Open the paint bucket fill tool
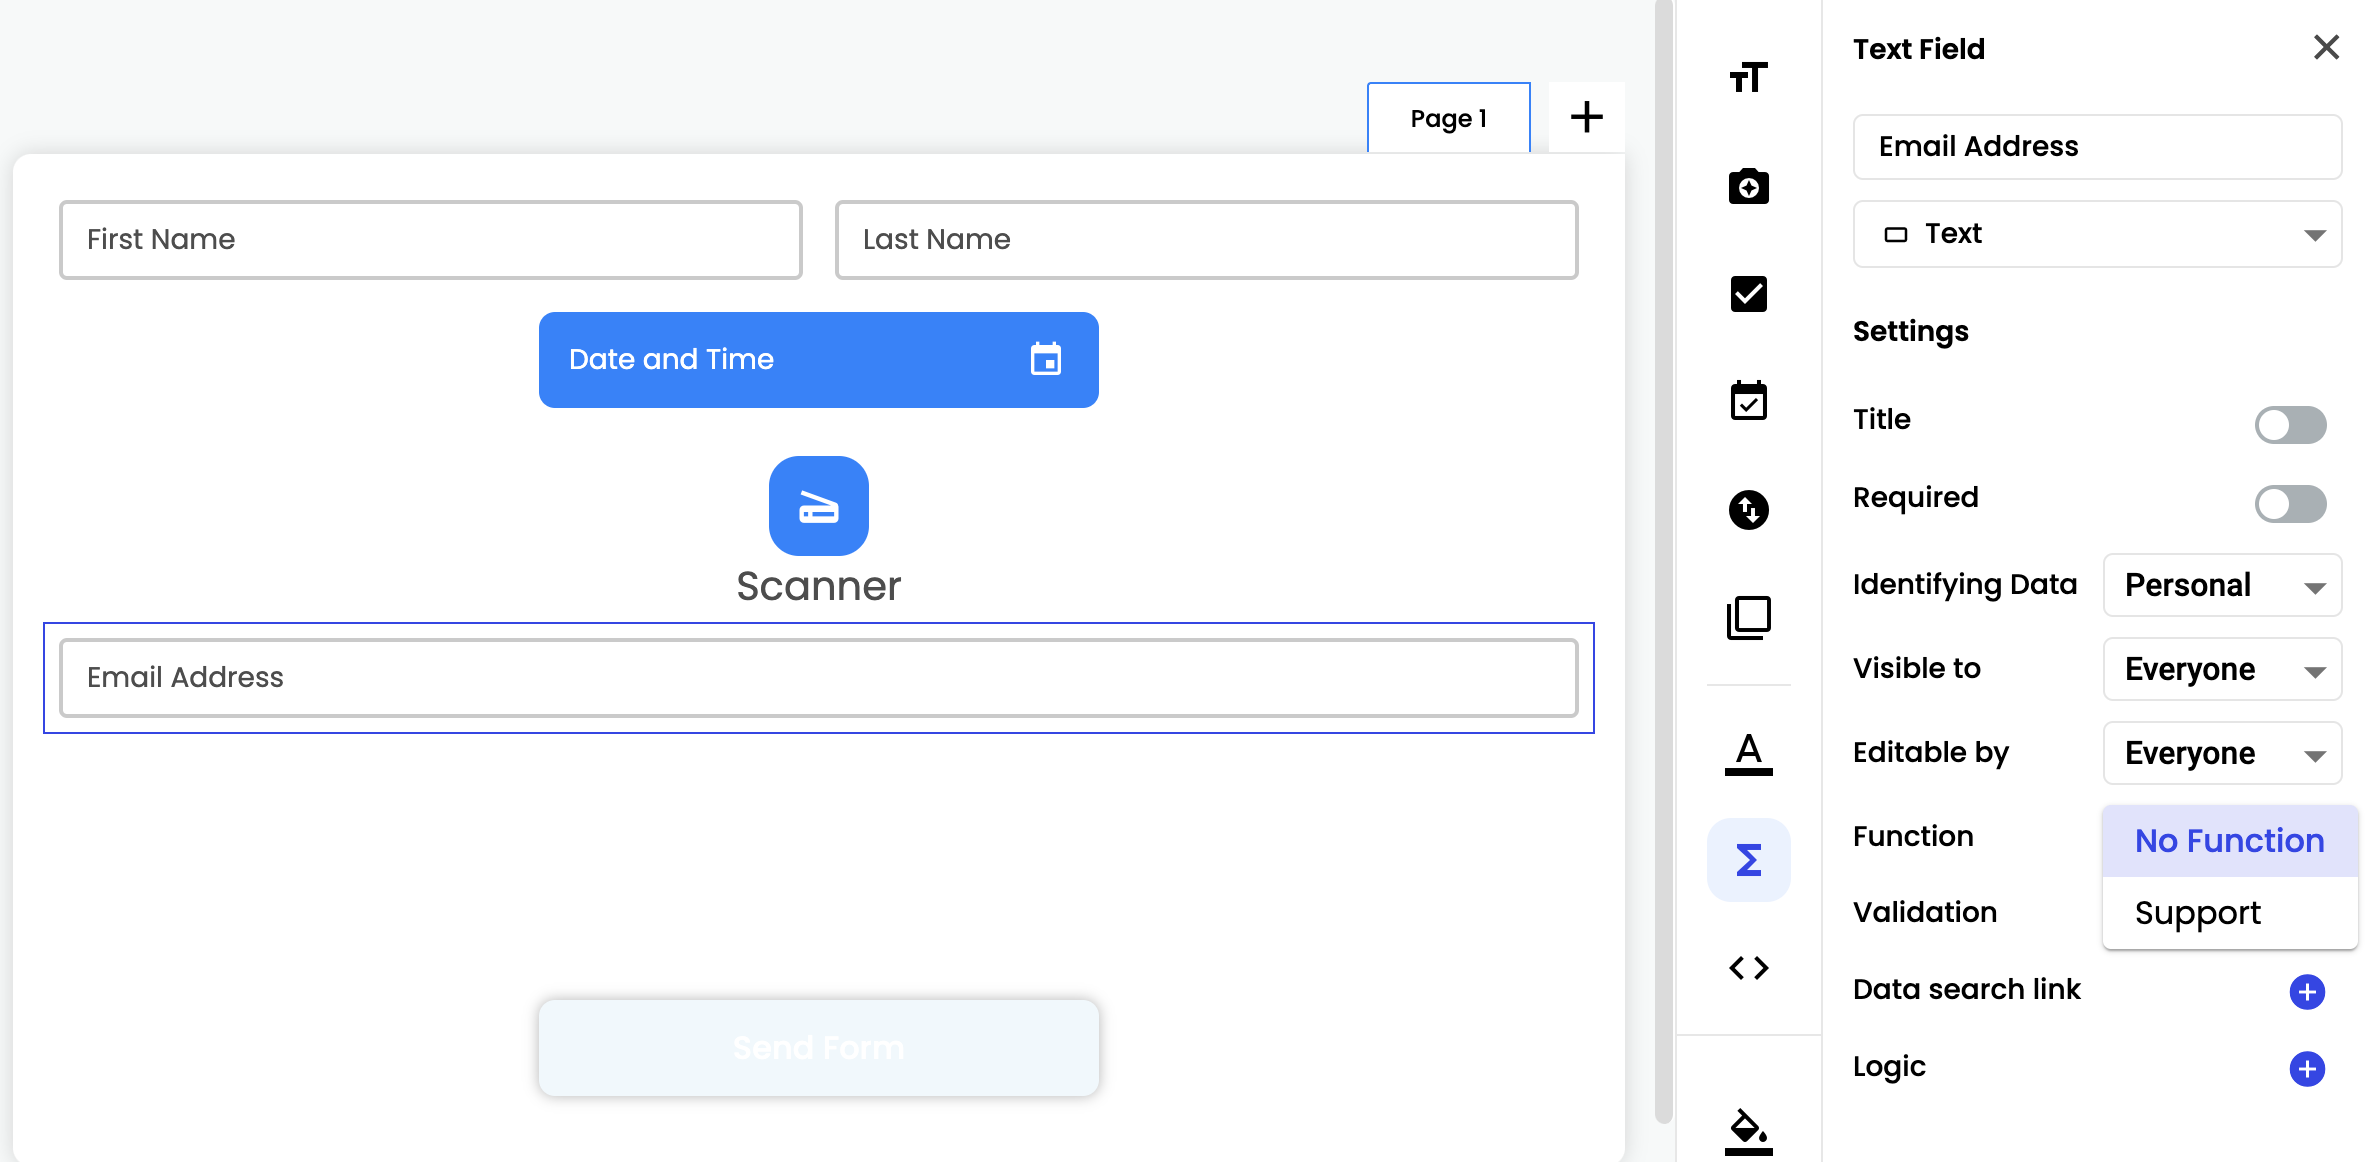This screenshot has width=2370, height=1162. pyautogui.click(x=1748, y=1131)
